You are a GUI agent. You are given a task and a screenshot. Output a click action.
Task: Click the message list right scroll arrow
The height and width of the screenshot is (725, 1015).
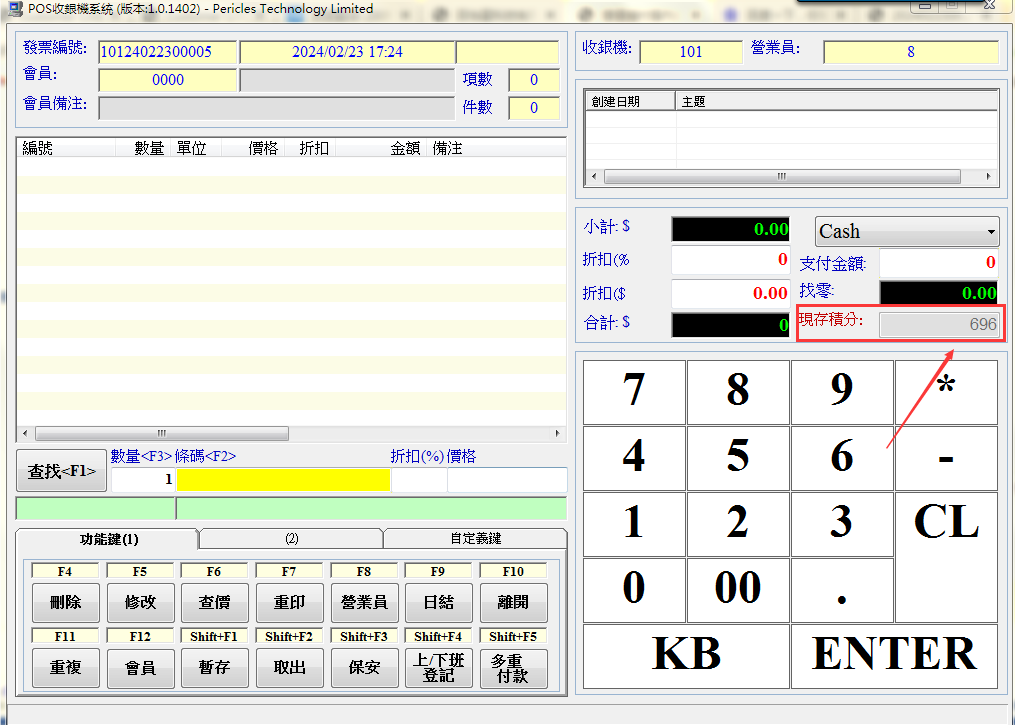point(988,176)
